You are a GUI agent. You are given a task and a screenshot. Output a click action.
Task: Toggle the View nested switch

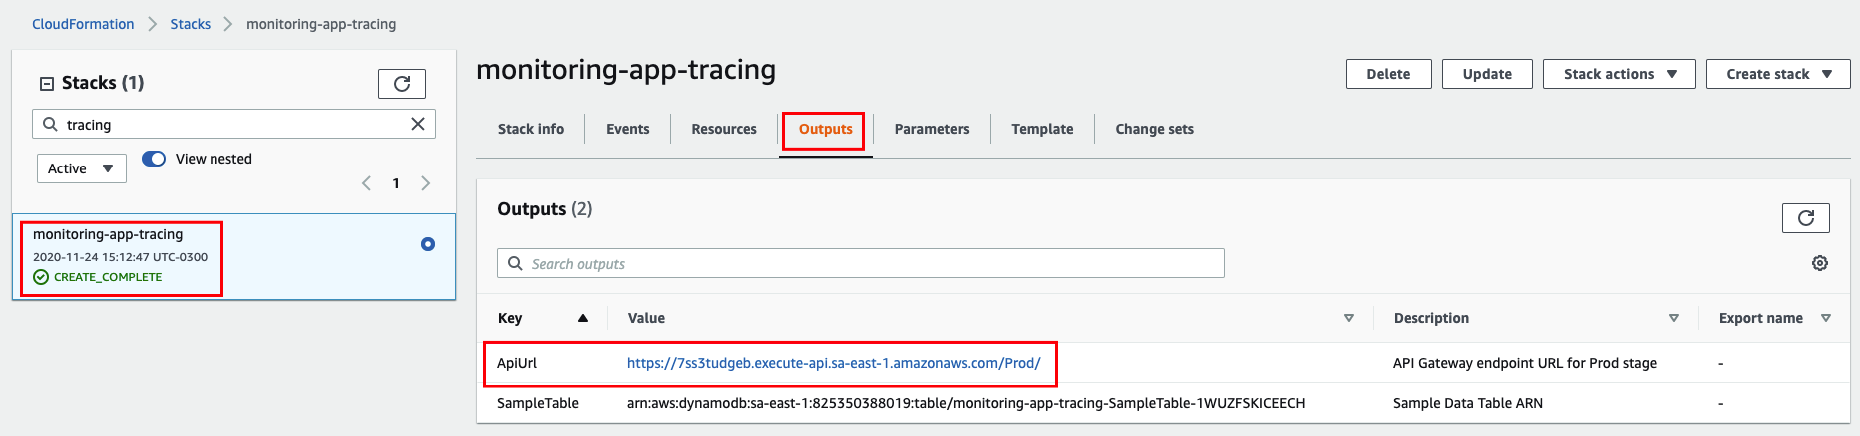coord(154,159)
